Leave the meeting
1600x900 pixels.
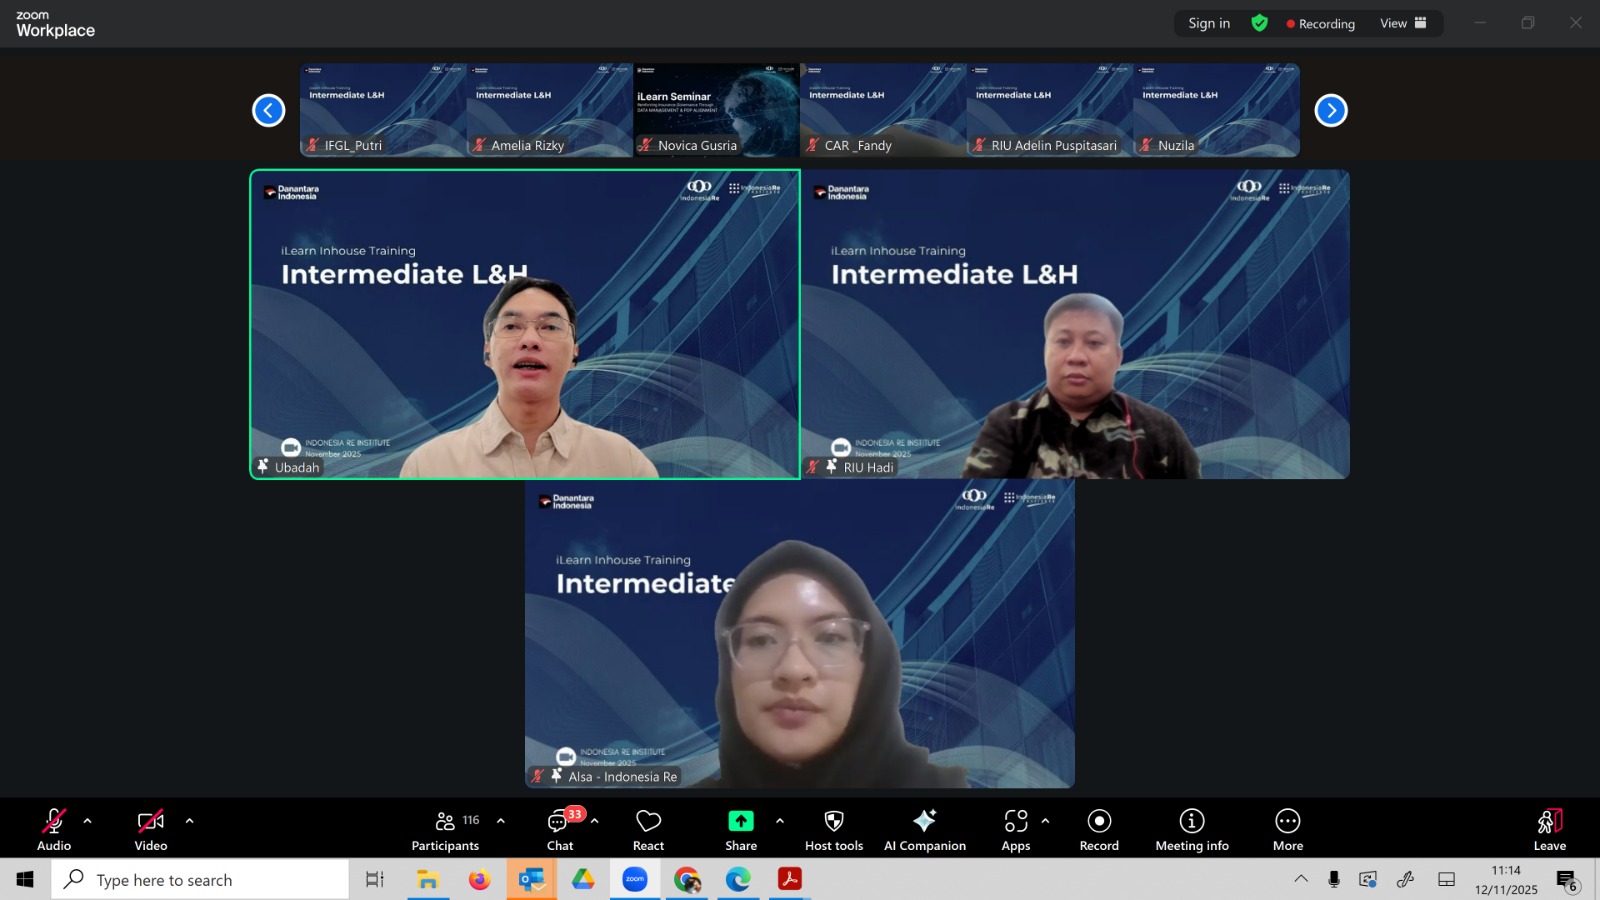(x=1549, y=830)
